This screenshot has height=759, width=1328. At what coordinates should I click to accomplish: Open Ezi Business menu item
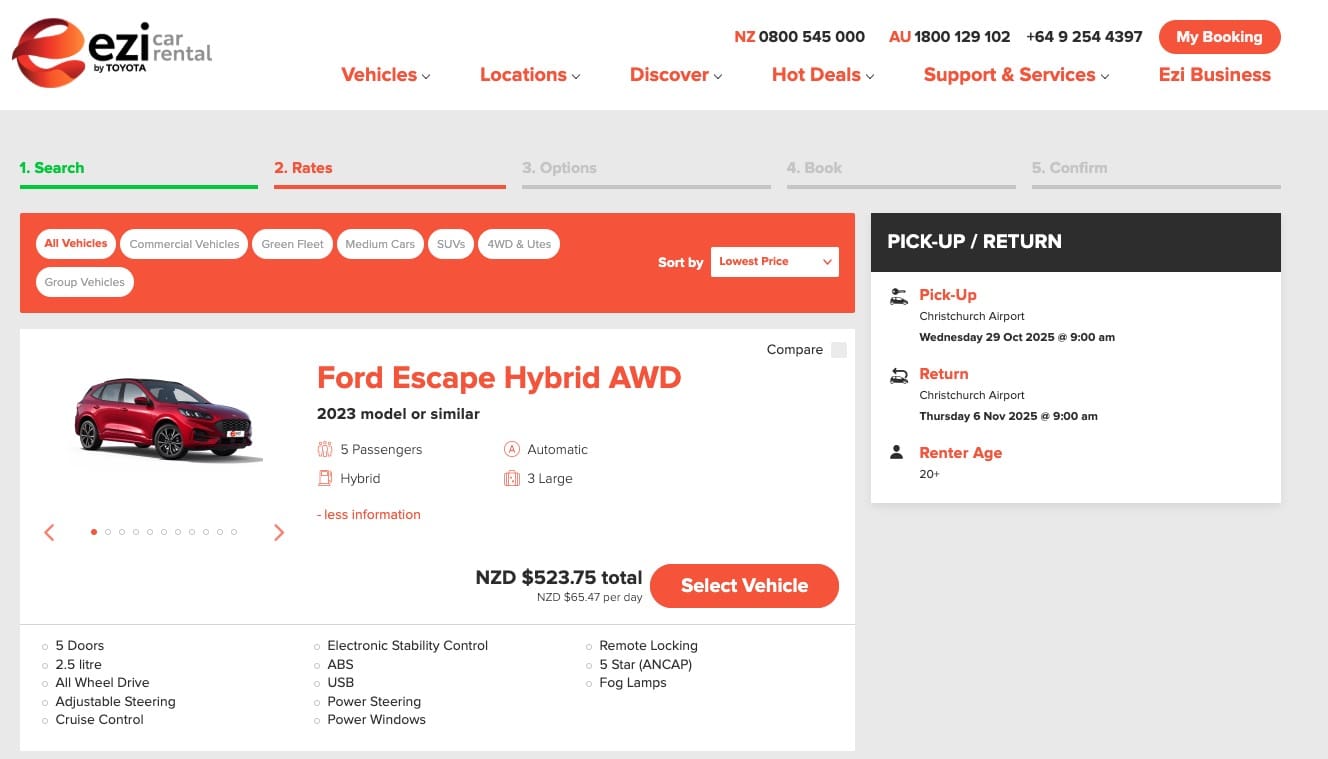pos(1214,75)
